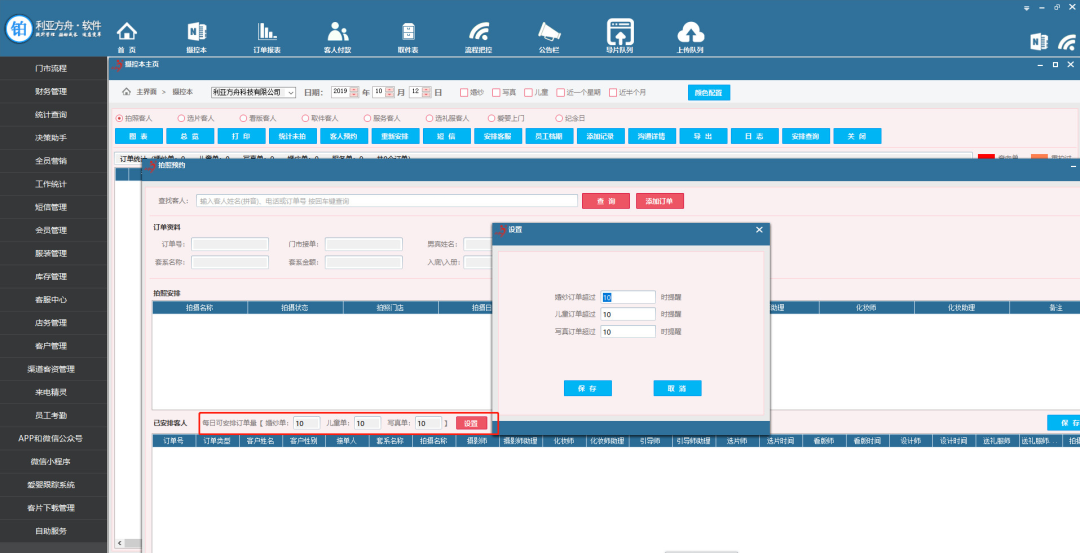Select the 选片客人 radio button
This screenshot has width=1080, height=553.
pyautogui.click(x=181, y=118)
